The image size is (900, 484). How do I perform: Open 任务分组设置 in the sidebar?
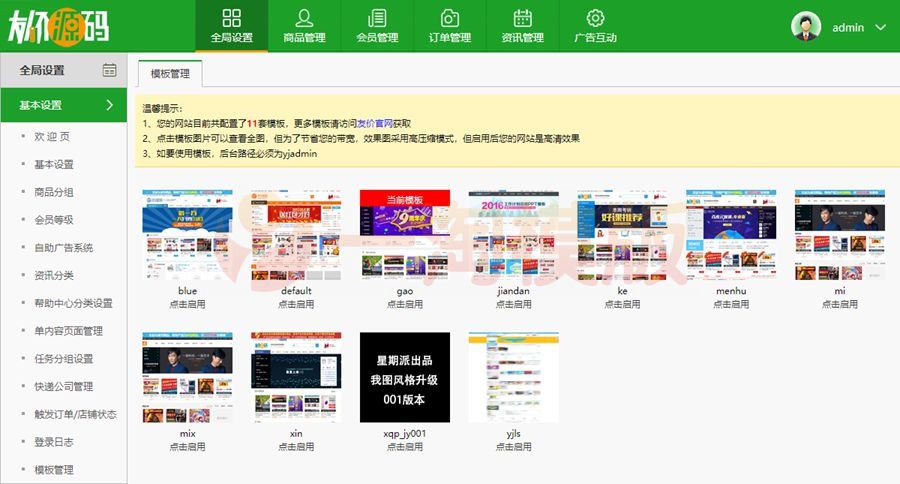click(64, 359)
